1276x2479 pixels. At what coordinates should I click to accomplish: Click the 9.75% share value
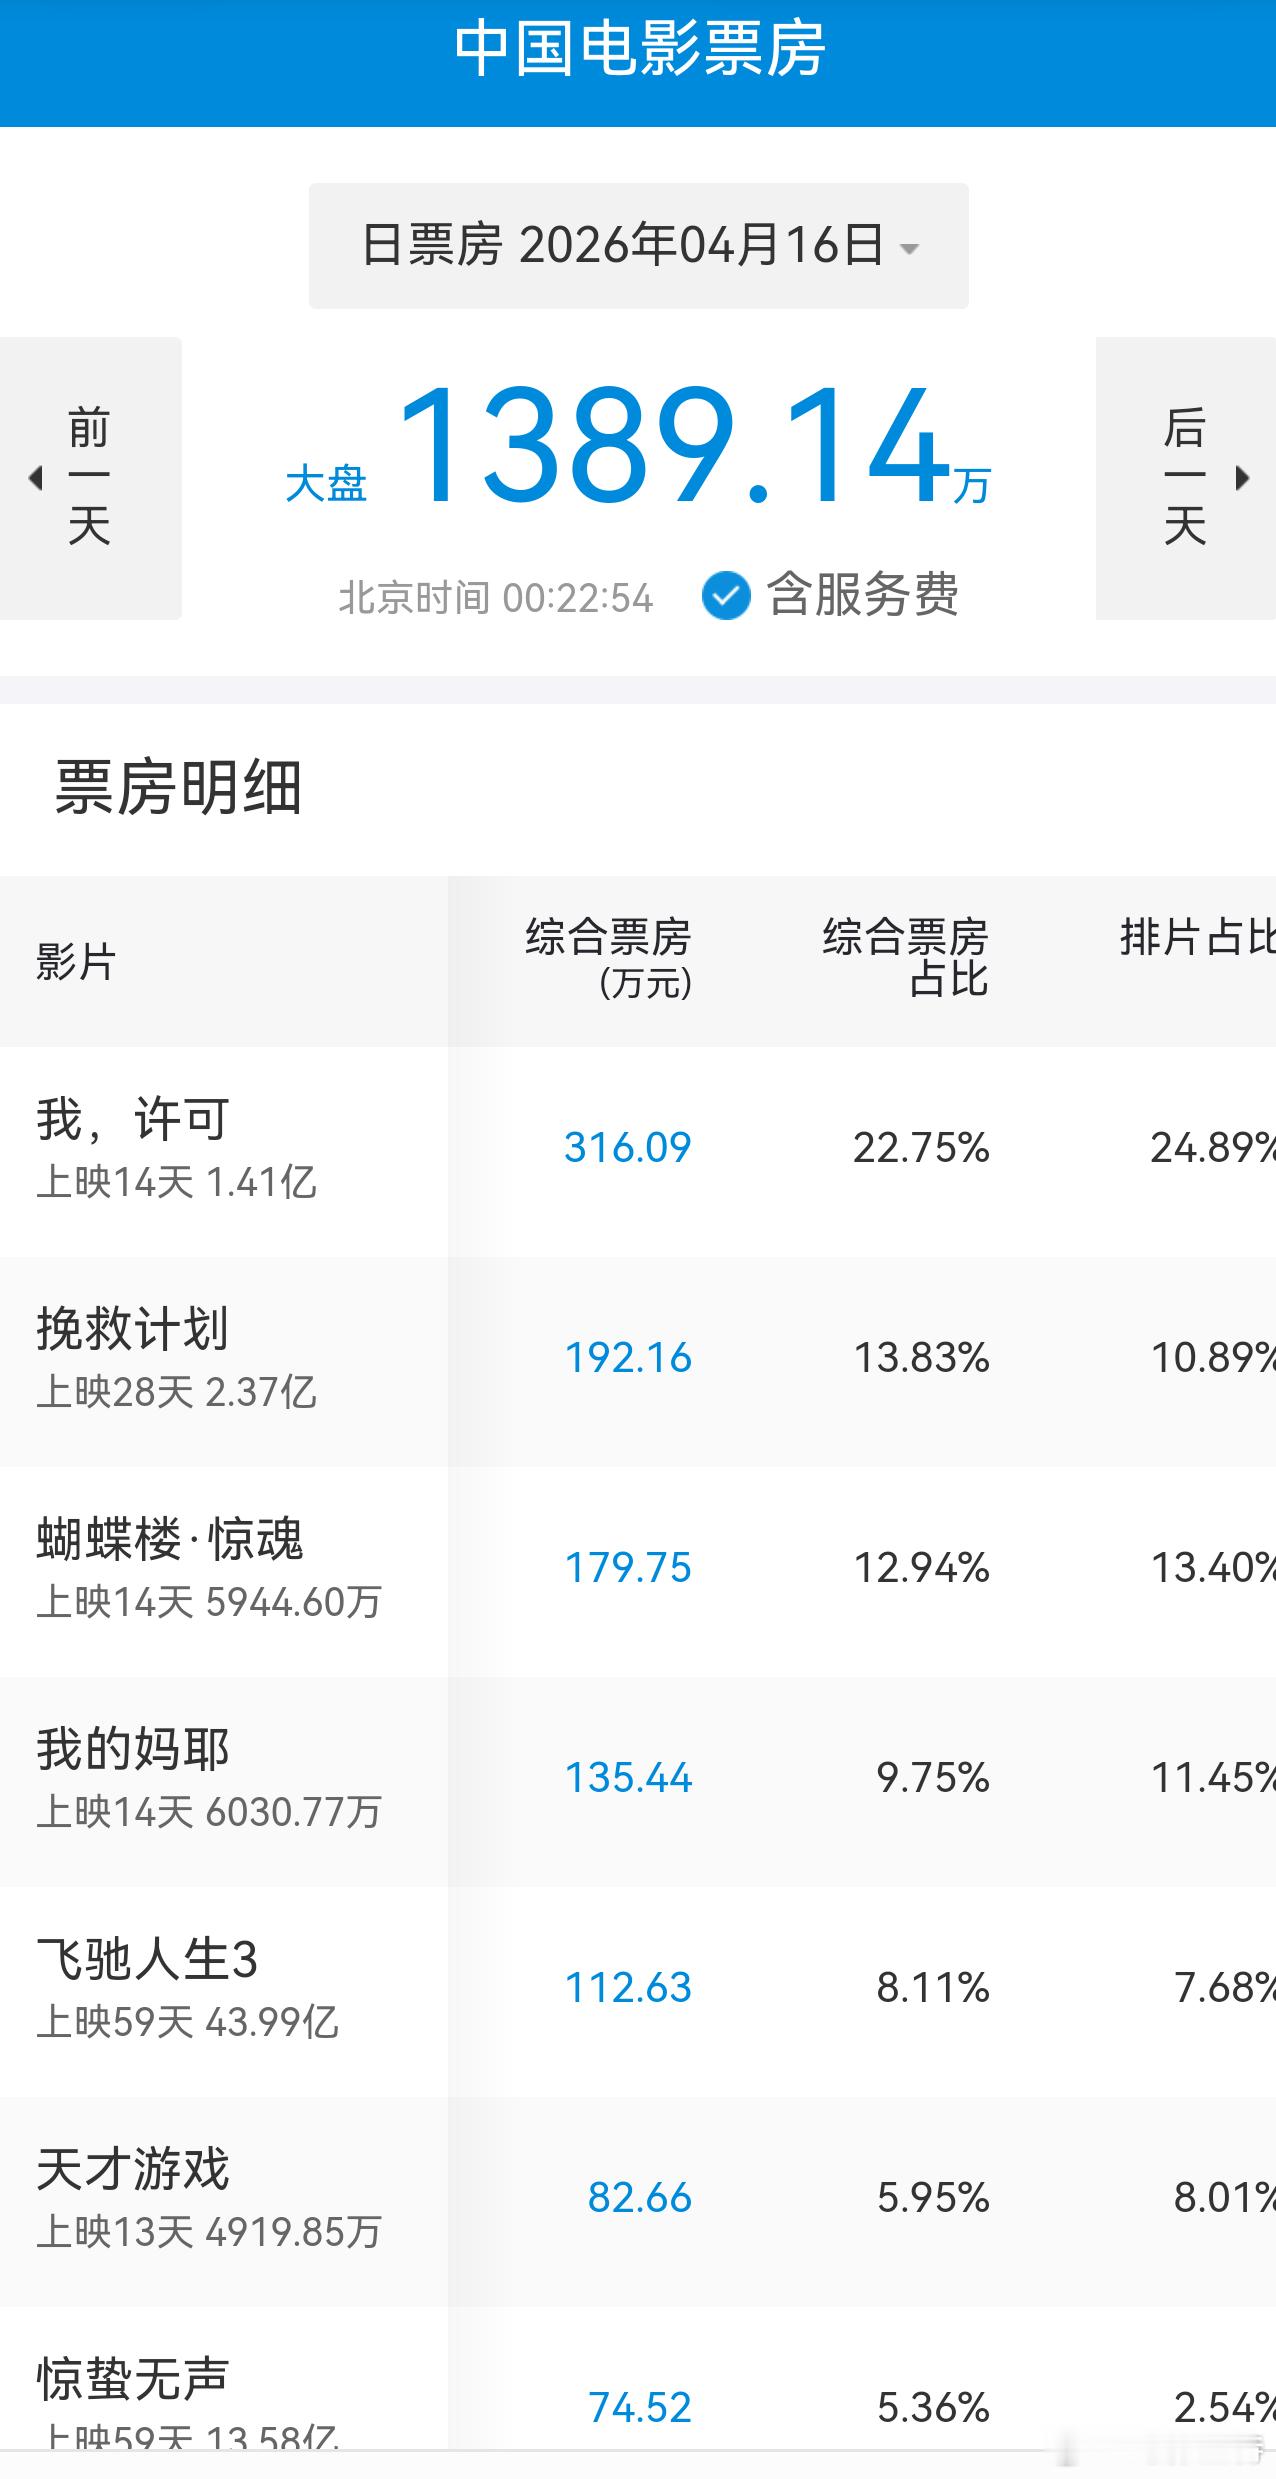pos(933,1778)
